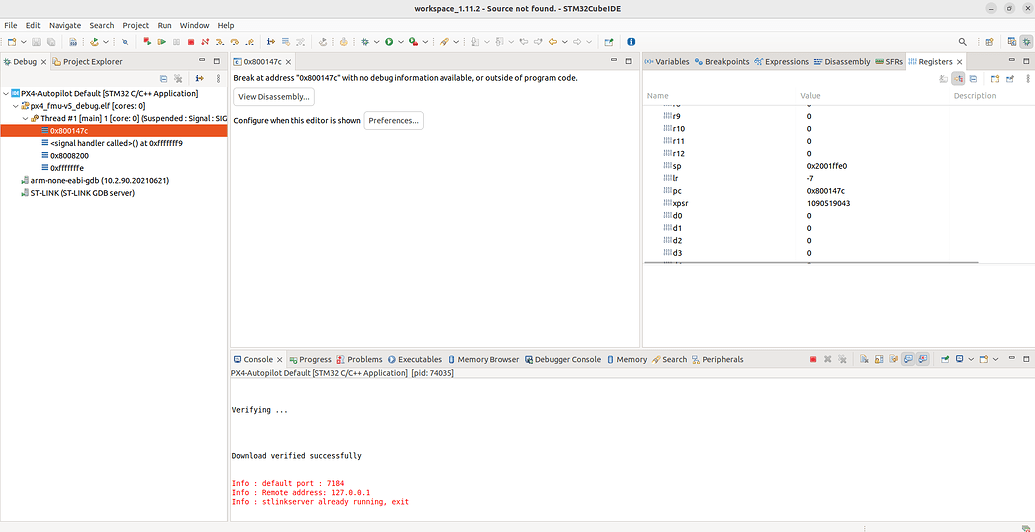Switch to the Memory Browser tab
Screen dimensions: 1035x532
(483, 359)
